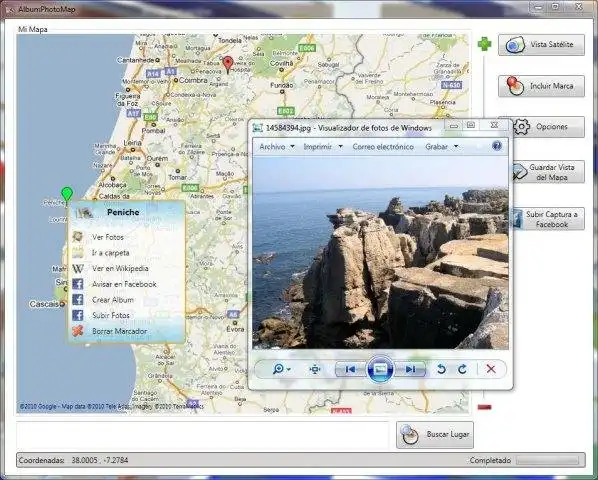
Task: Go to previous photo in viewer
Action: [350, 369]
